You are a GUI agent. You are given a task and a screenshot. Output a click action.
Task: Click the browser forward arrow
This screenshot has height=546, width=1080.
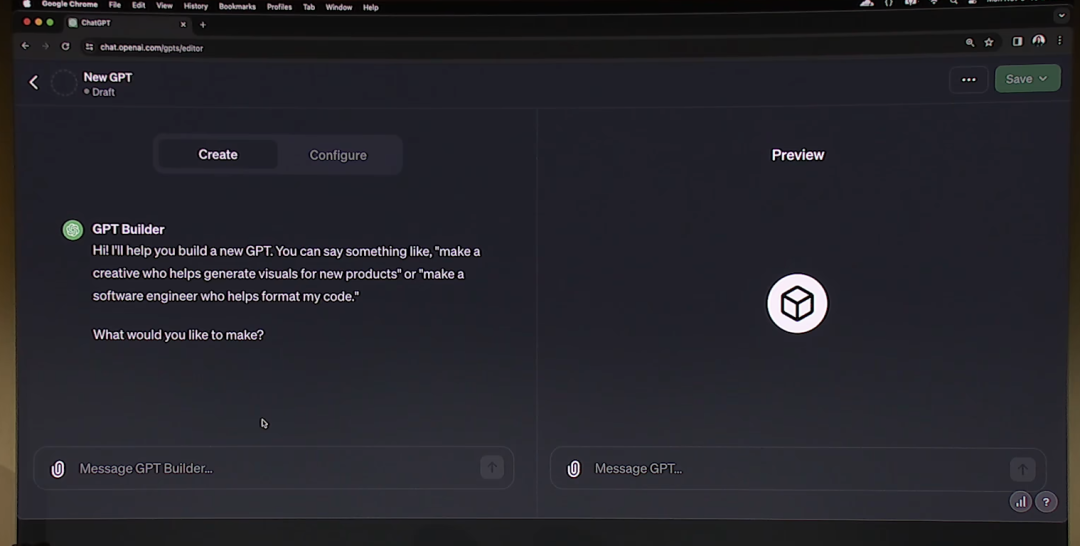45,46
